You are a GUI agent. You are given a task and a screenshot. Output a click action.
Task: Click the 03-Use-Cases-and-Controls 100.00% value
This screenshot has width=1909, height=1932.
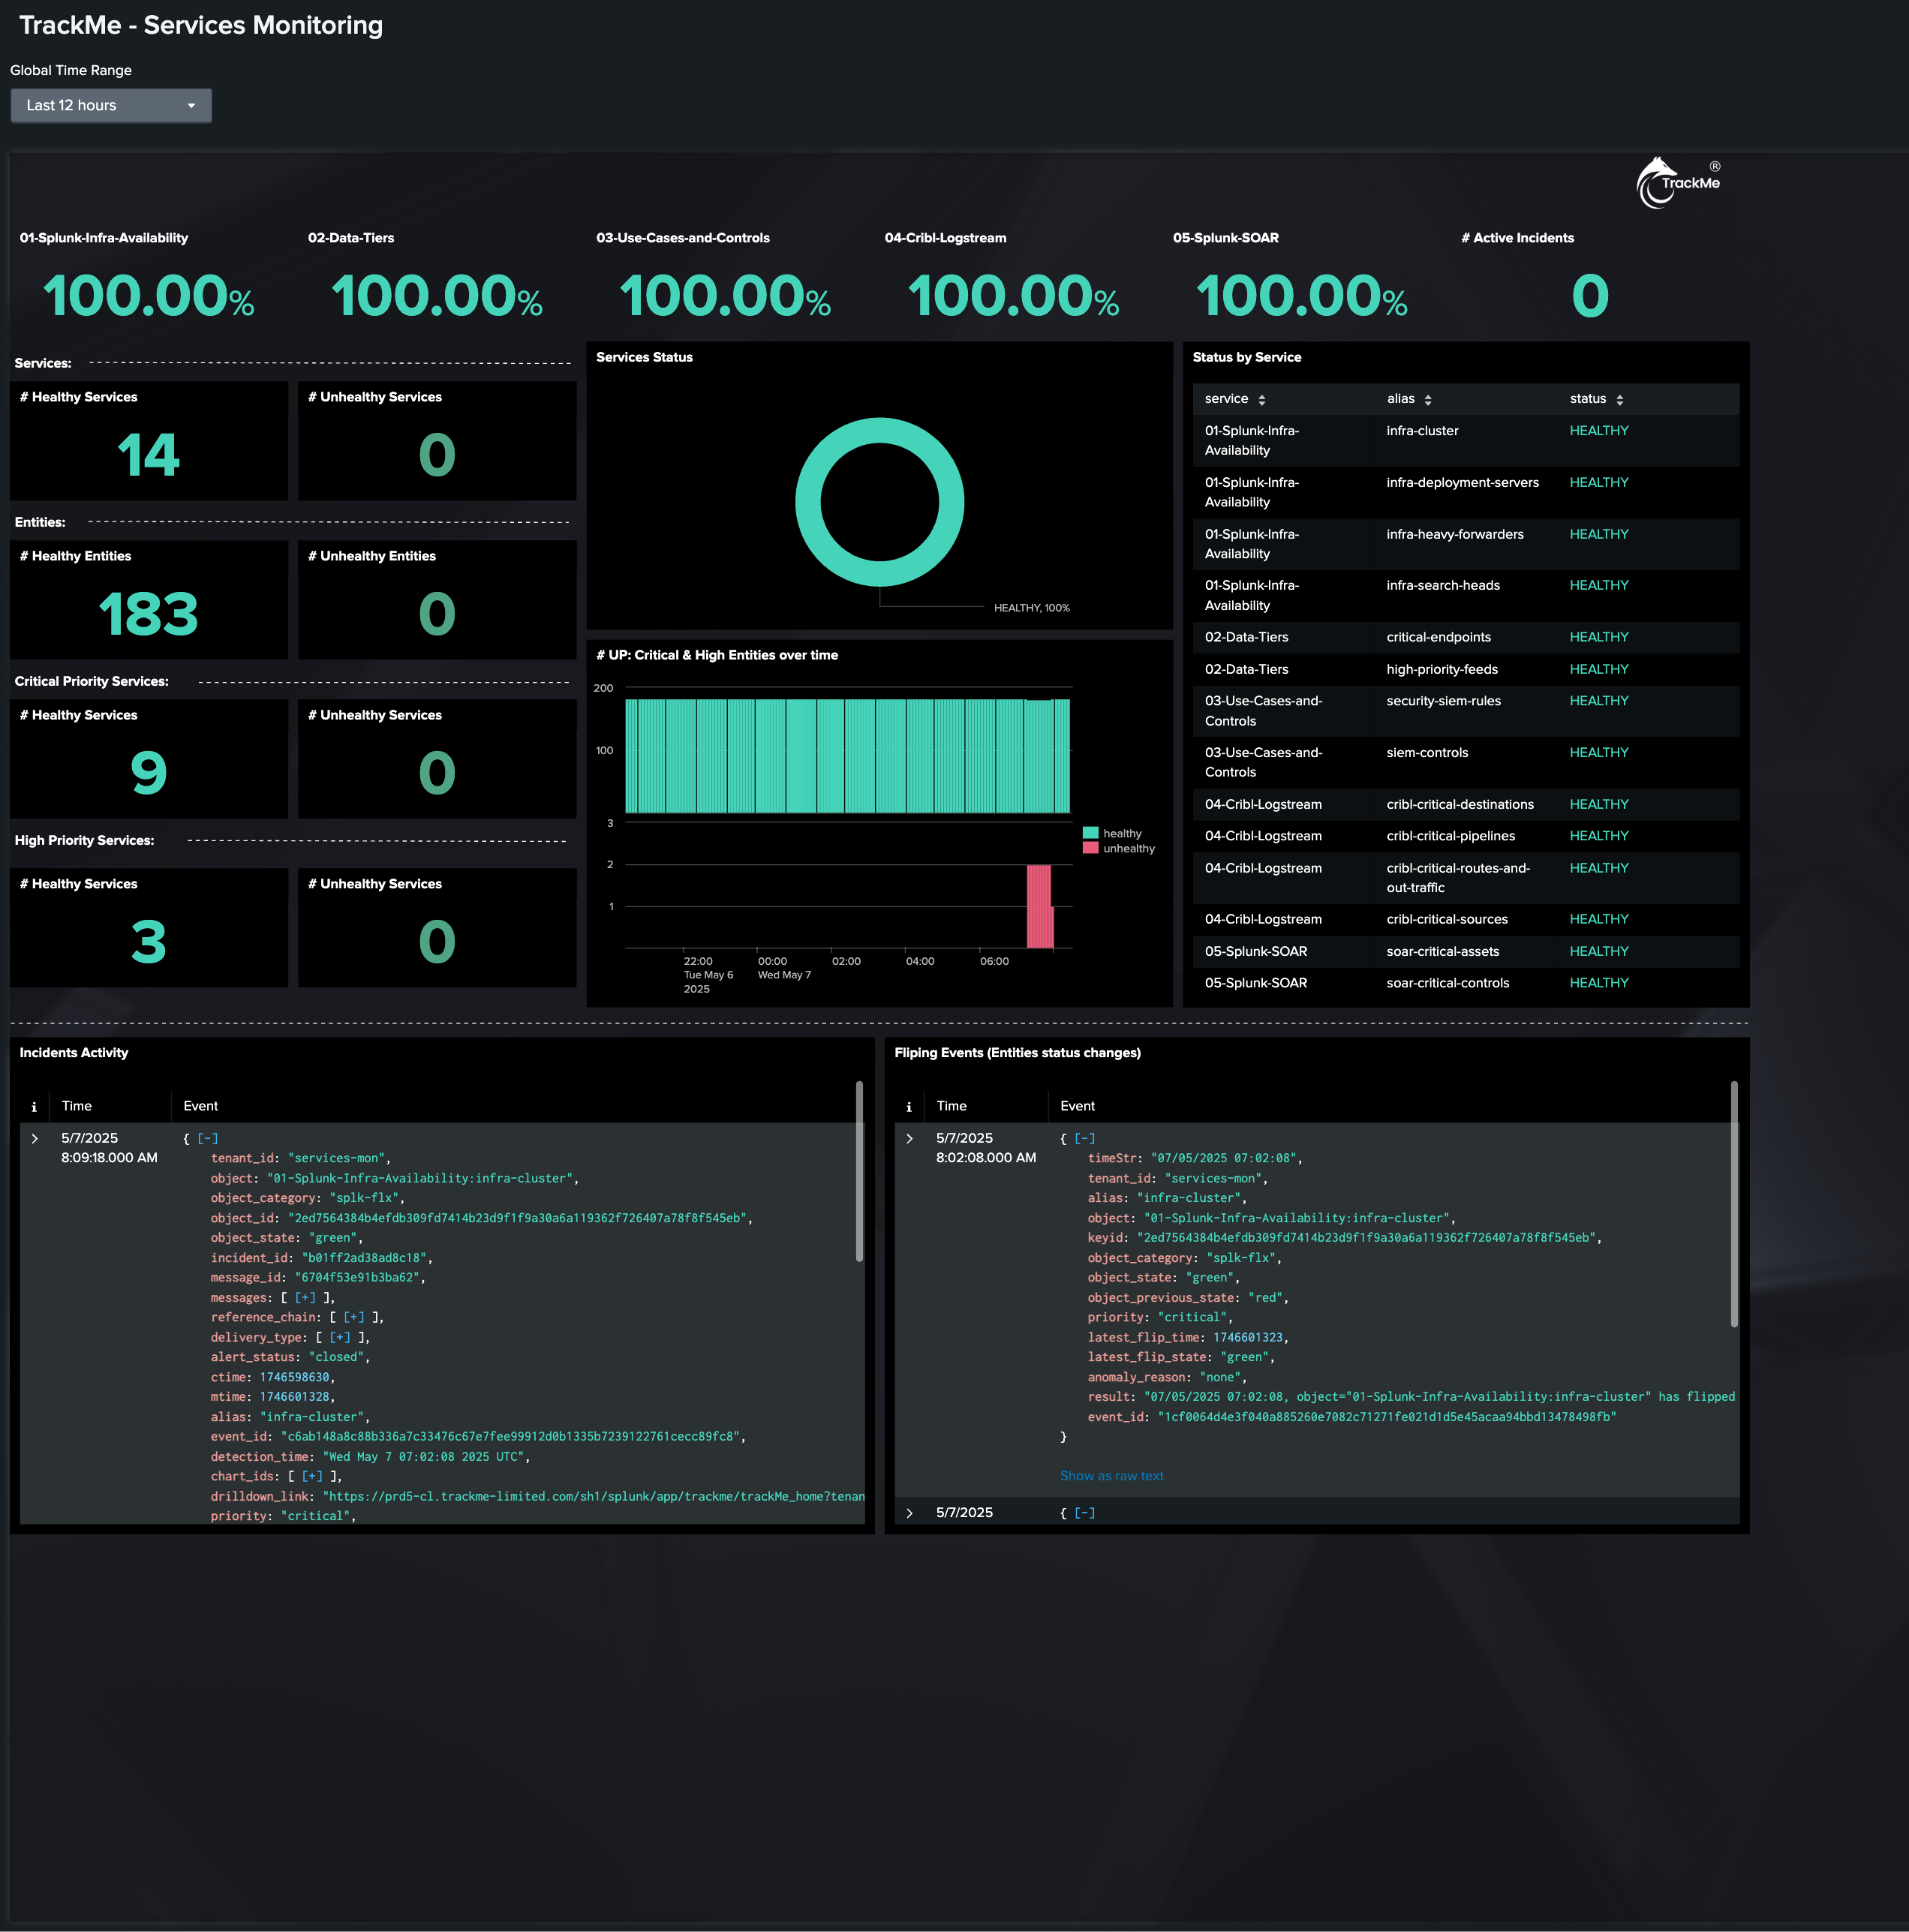tap(725, 296)
